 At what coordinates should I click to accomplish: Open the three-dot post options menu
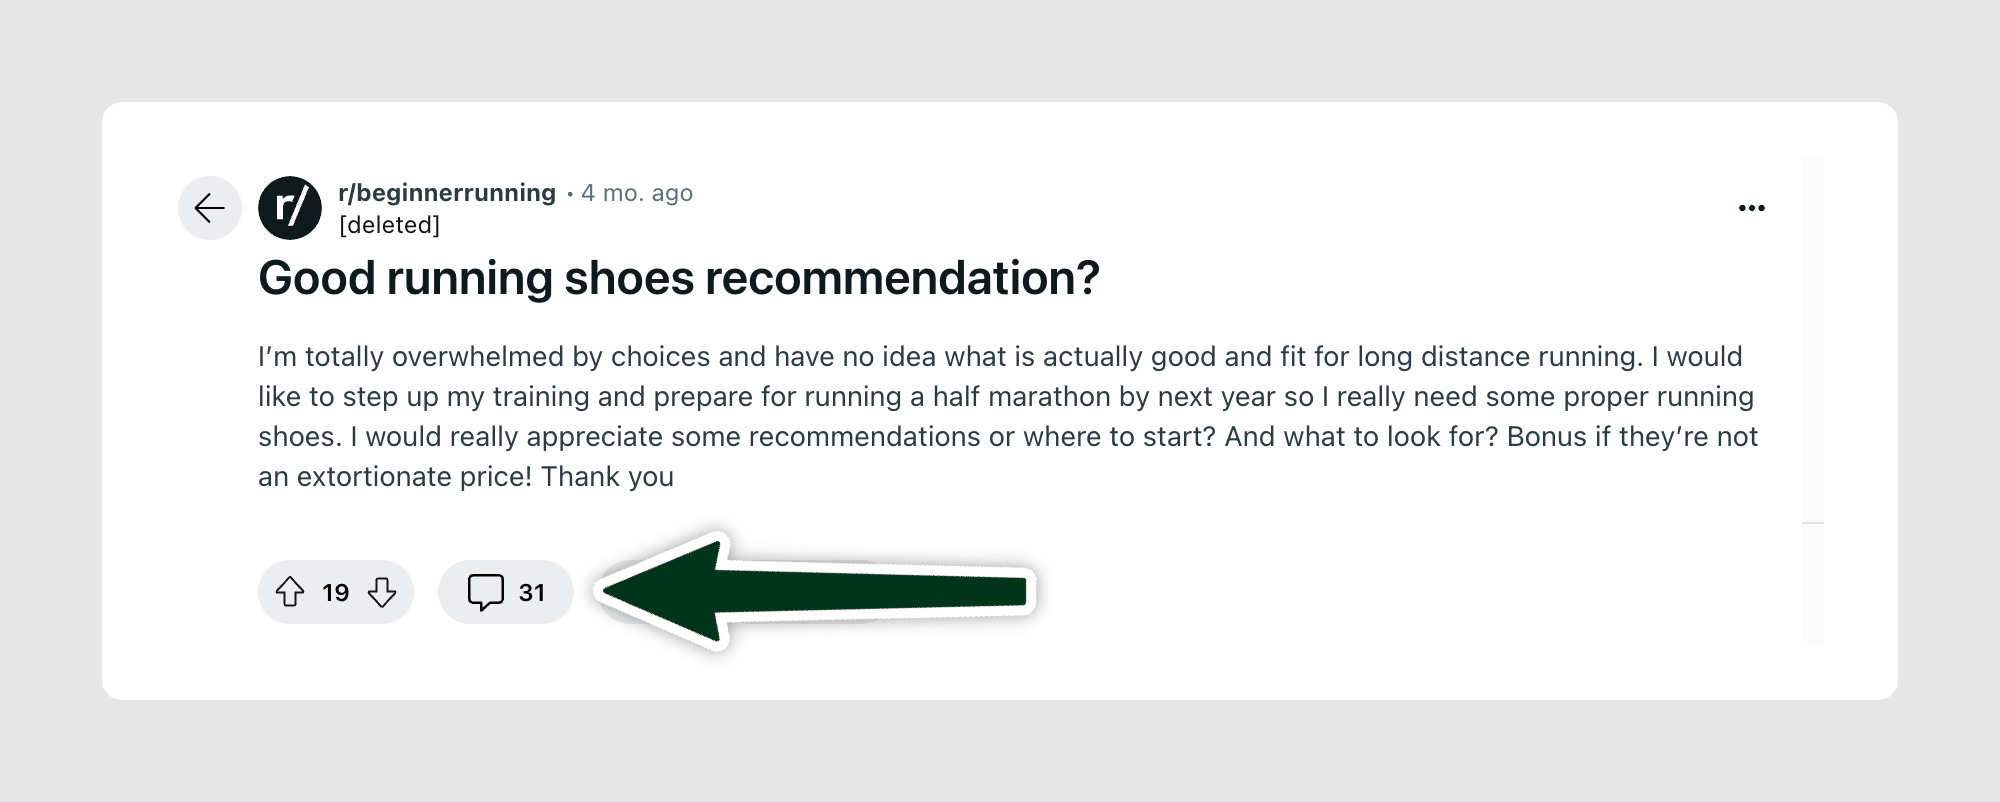coord(1751,208)
